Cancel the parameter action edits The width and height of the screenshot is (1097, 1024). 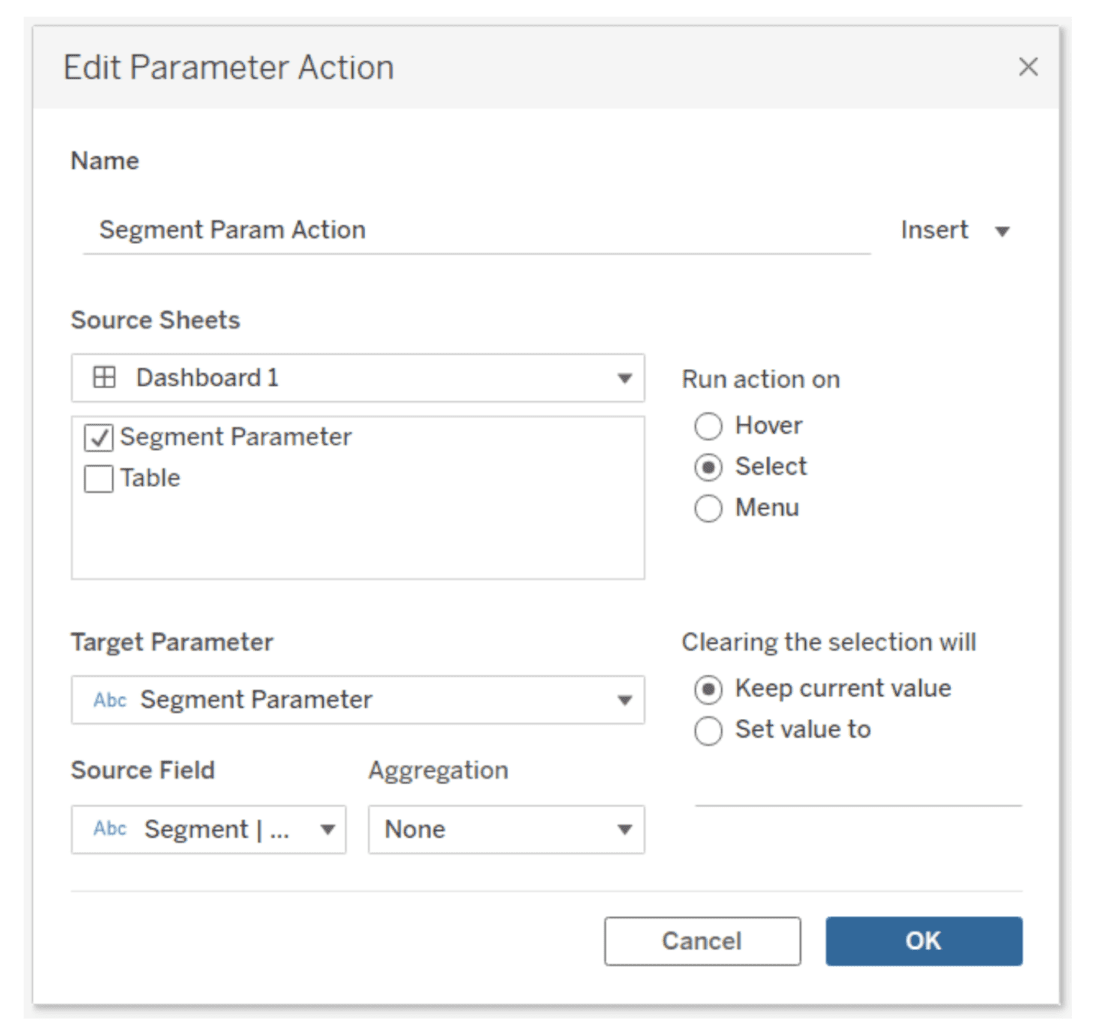[x=702, y=940]
